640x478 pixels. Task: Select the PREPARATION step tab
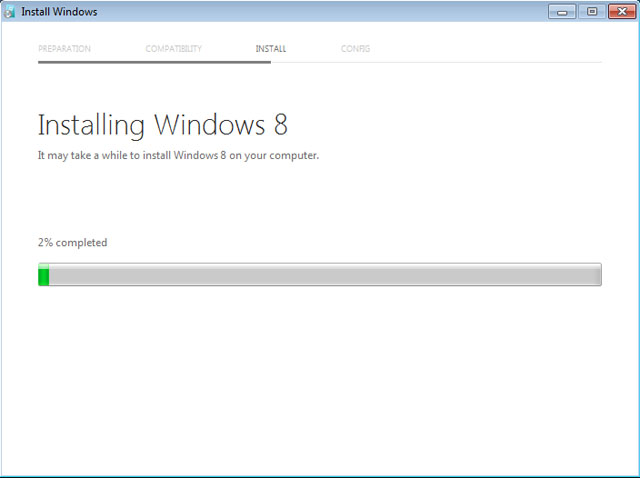[x=64, y=49]
